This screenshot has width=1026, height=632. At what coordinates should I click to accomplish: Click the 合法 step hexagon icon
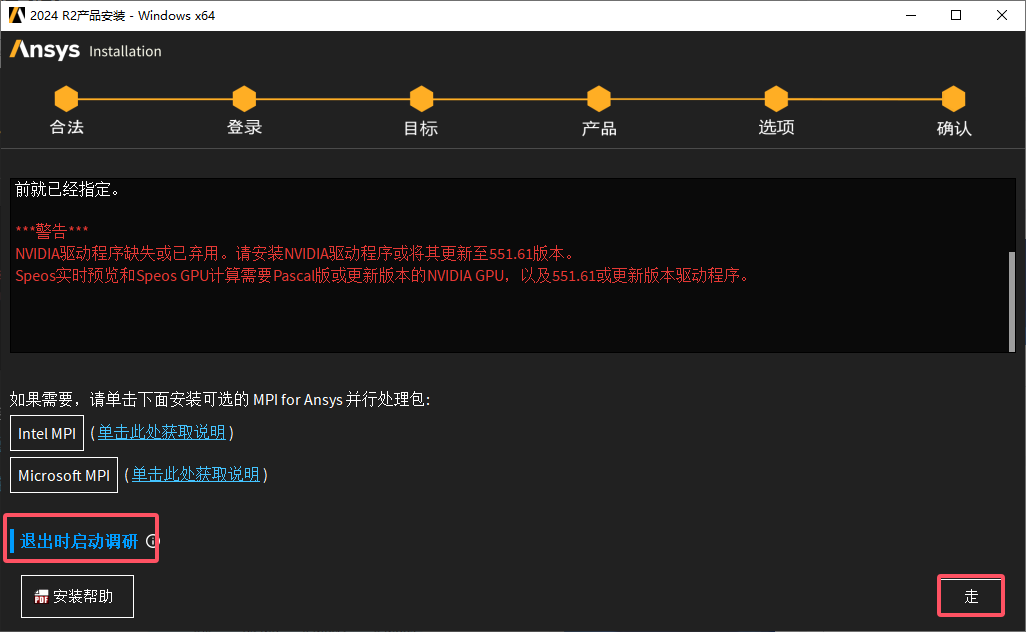coord(65,97)
